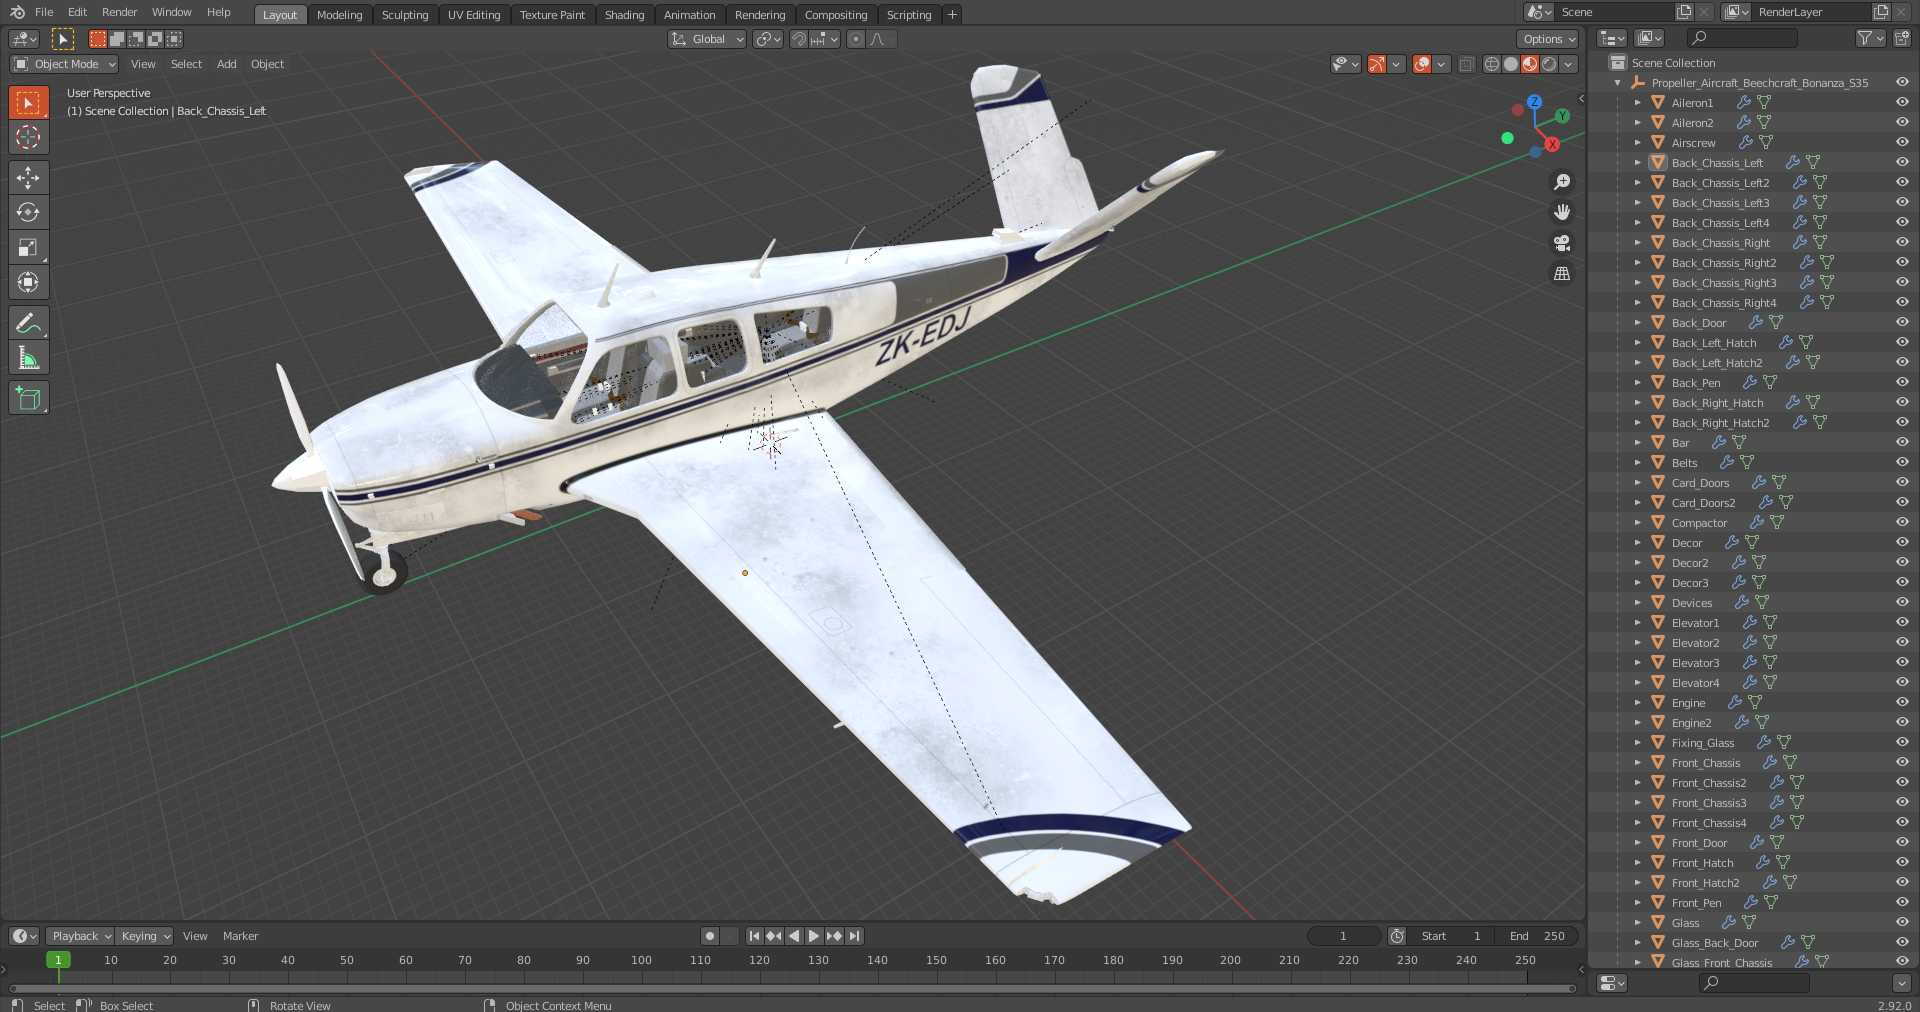The width and height of the screenshot is (1920, 1012).
Task: Click the outliner filter funnel icon
Action: click(1864, 38)
